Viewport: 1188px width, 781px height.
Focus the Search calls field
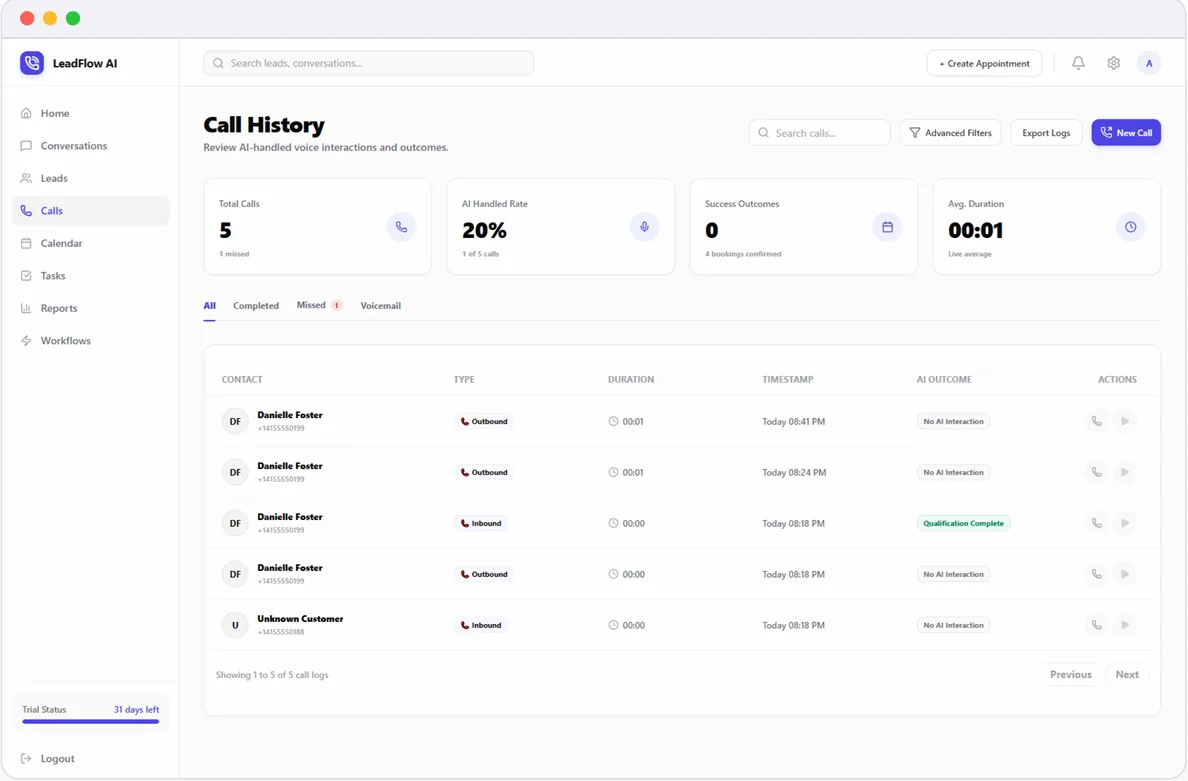coord(820,133)
